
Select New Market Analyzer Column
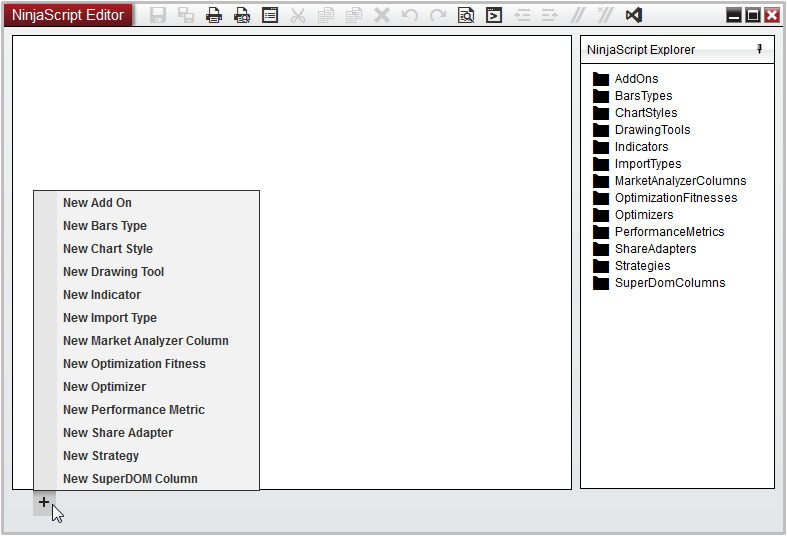point(146,341)
